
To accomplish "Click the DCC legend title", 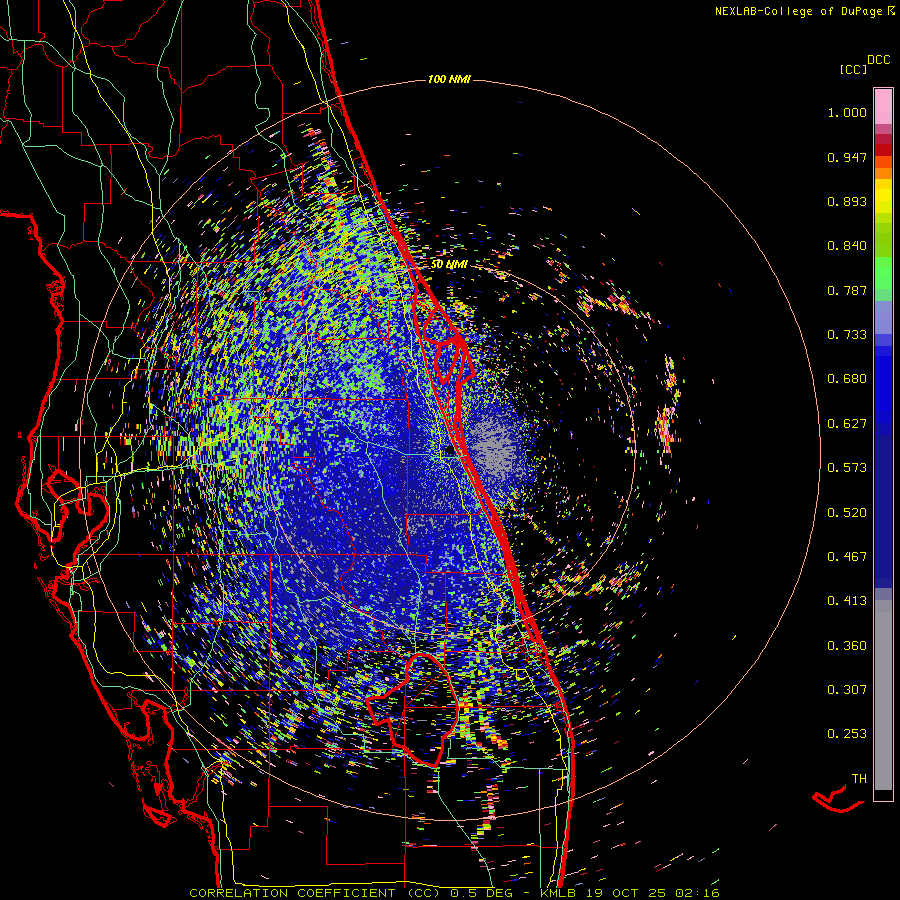I will click(x=878, y=60).
